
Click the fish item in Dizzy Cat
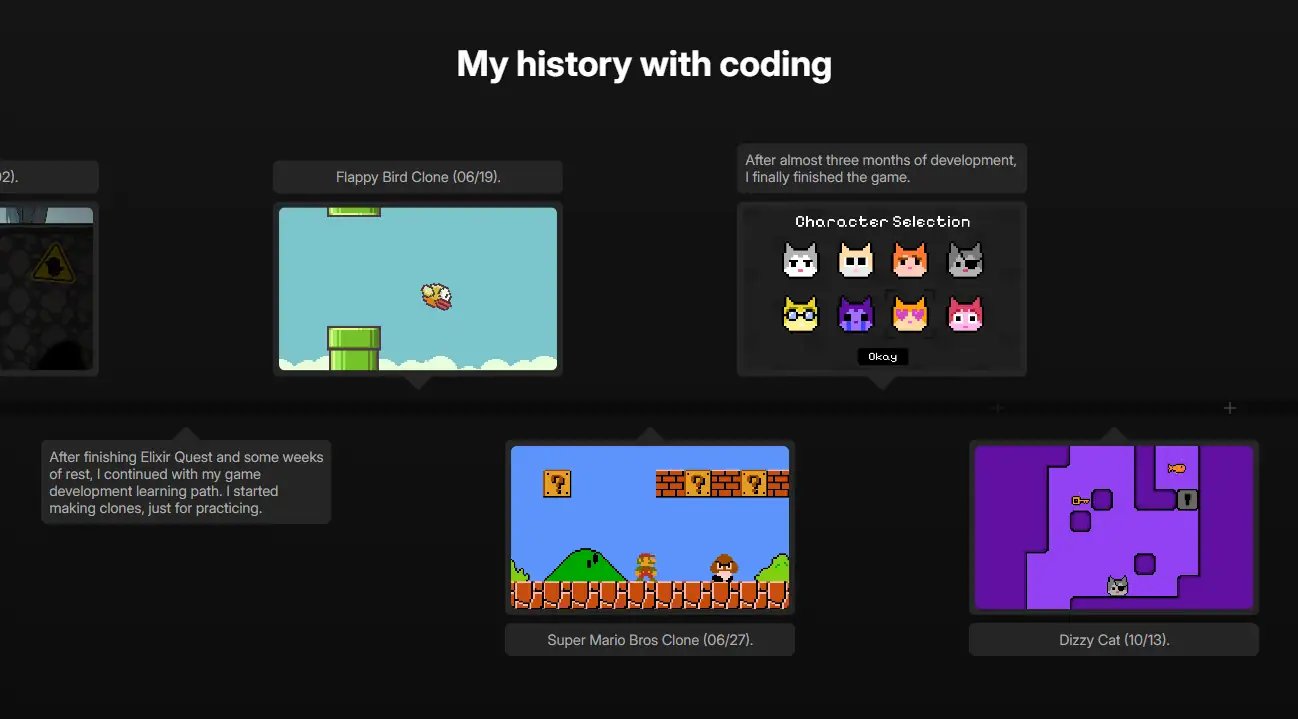tap(1176, 467)
